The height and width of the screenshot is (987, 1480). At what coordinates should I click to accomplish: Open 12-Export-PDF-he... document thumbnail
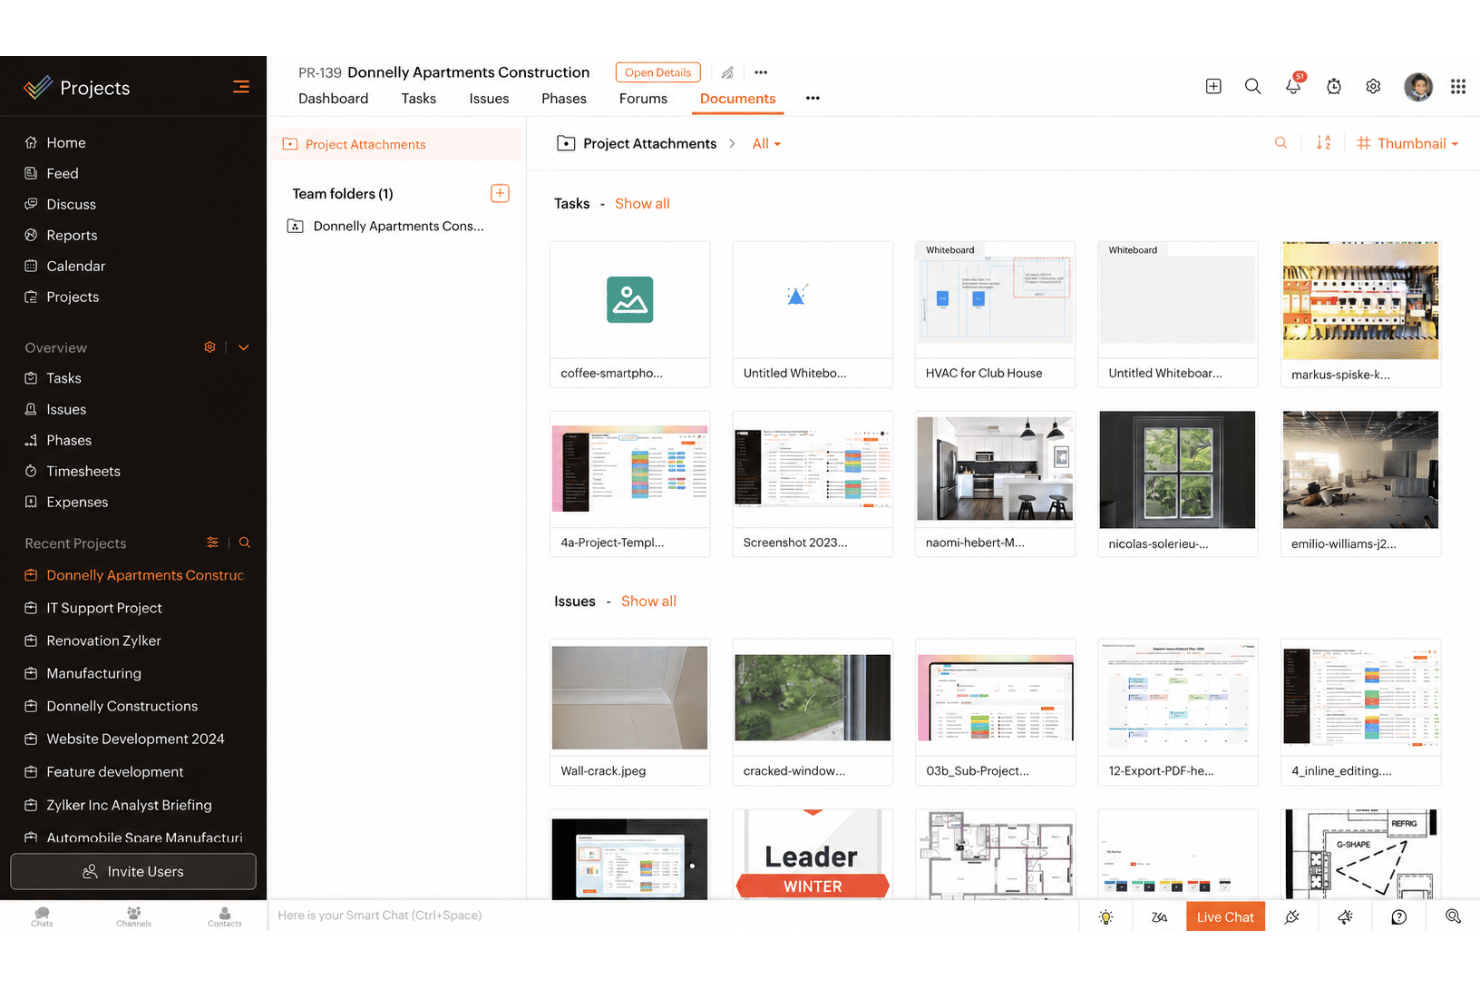click(x=1177, y=712)
